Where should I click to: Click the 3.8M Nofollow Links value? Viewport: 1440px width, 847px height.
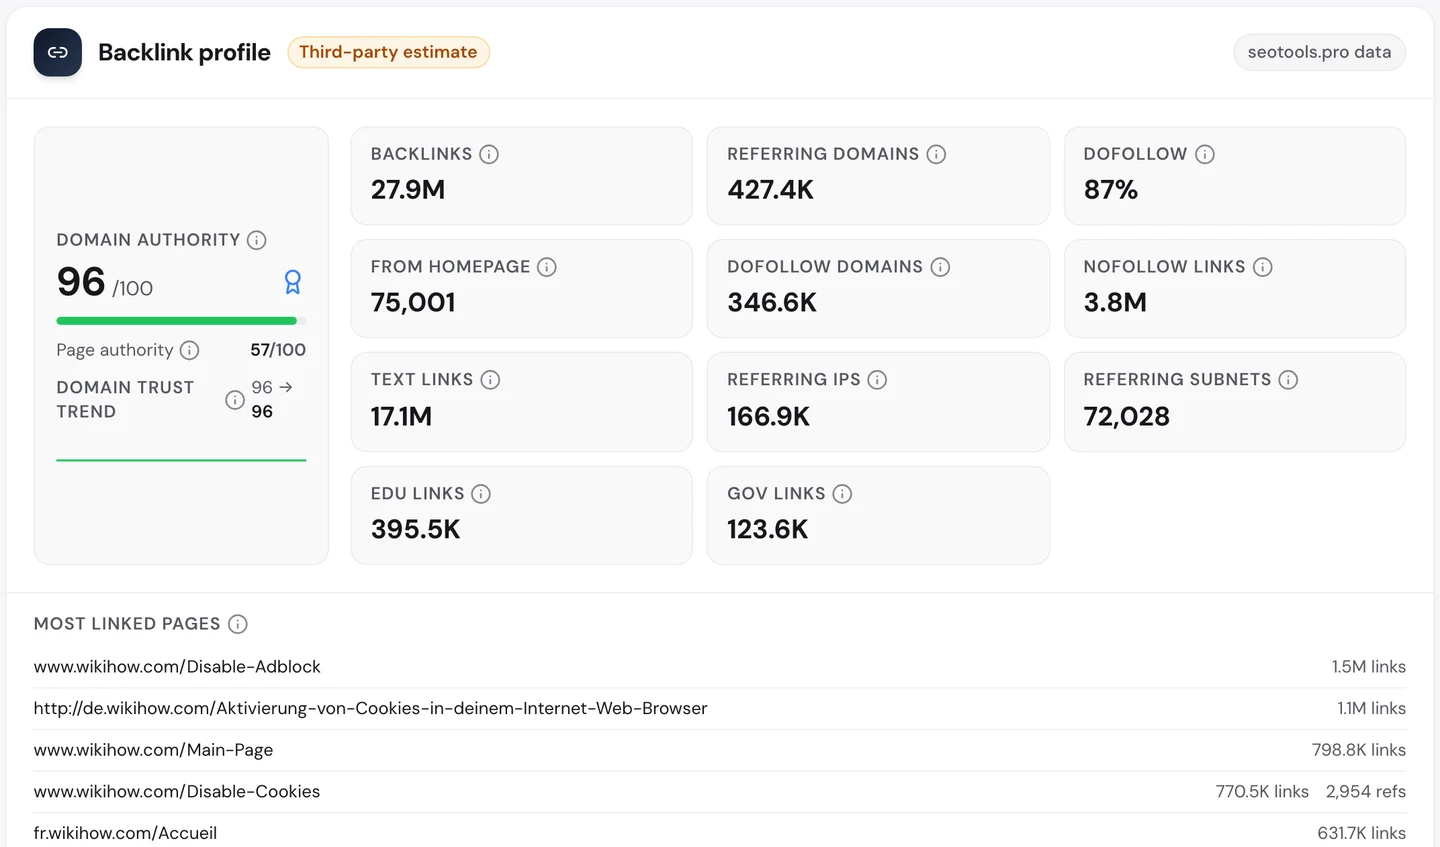coord(1115,303)
